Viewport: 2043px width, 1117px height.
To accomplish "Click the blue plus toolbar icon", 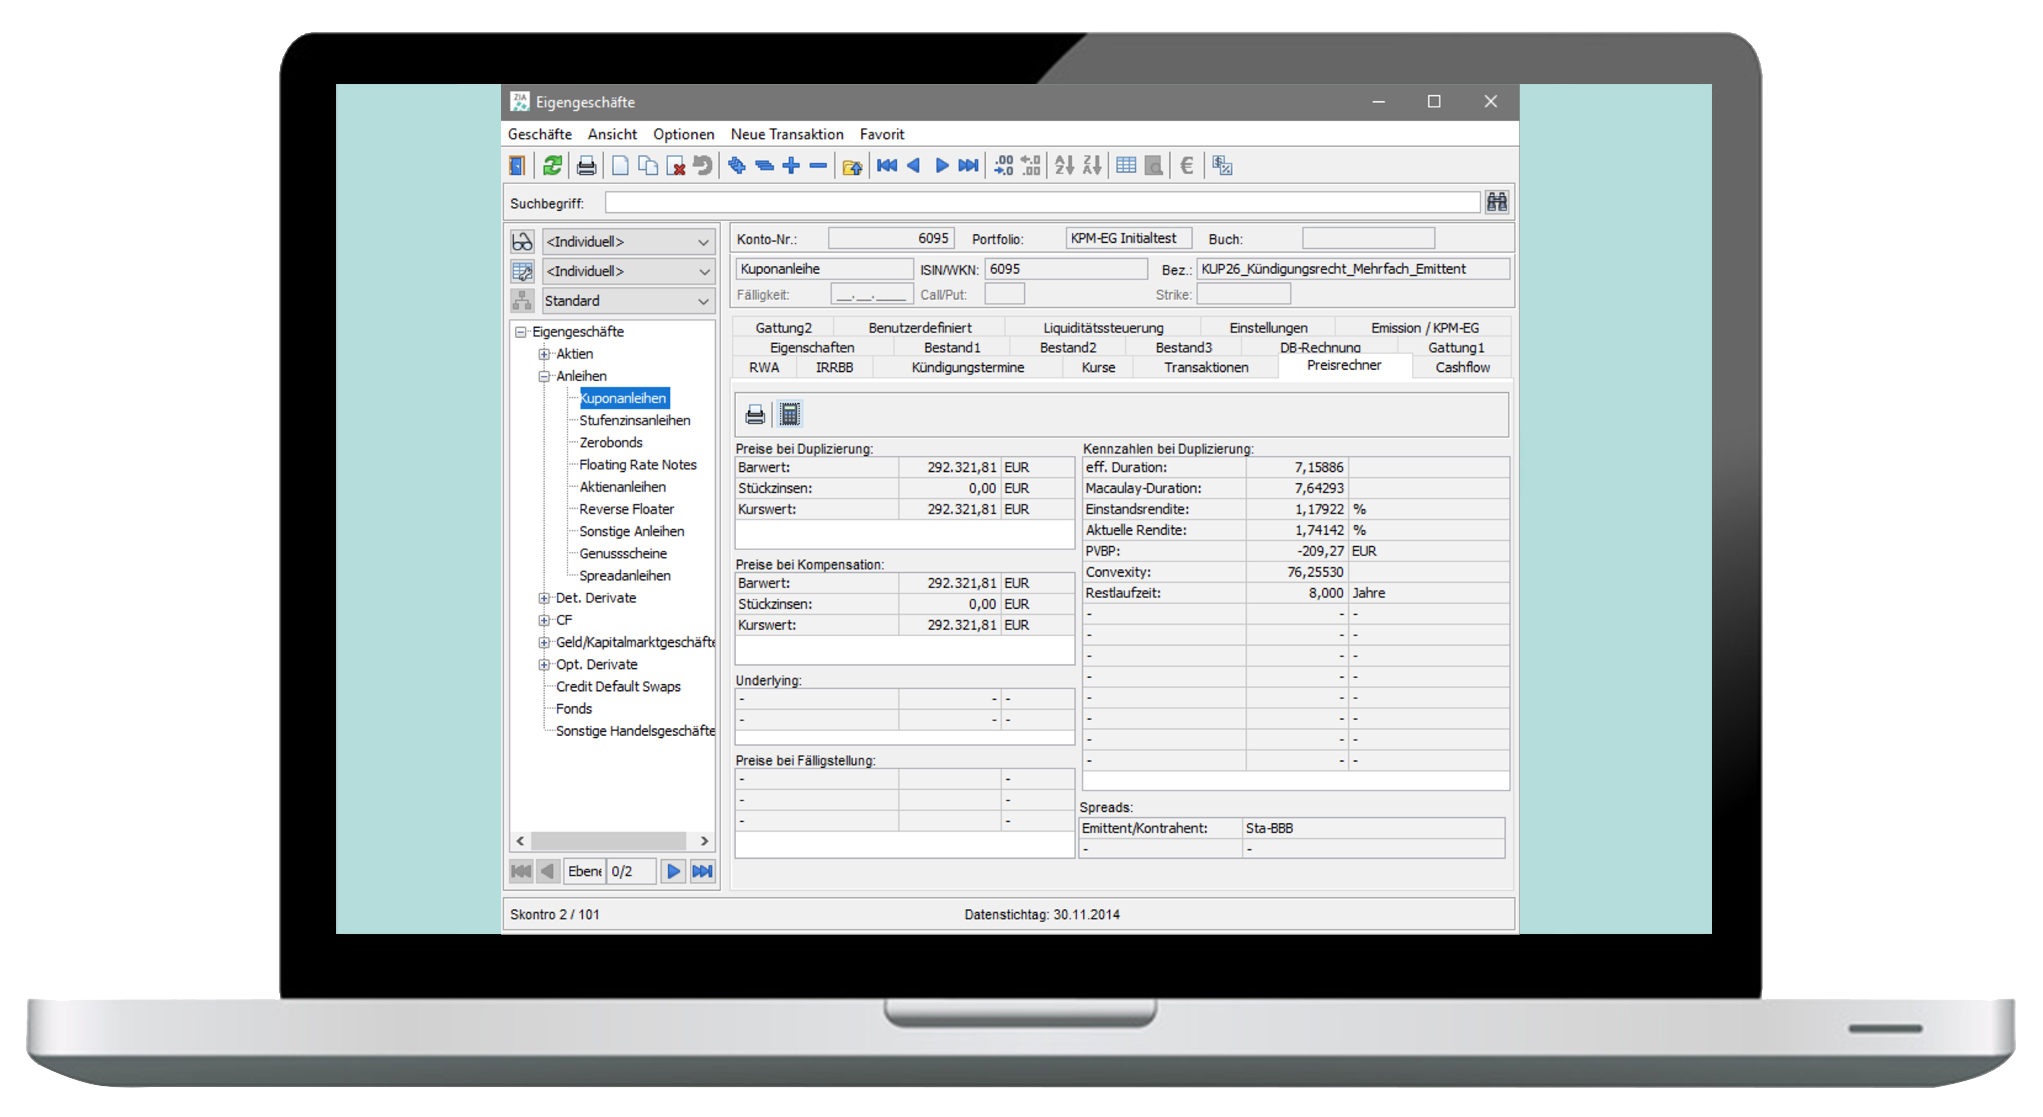I will (x=791, y=166).
